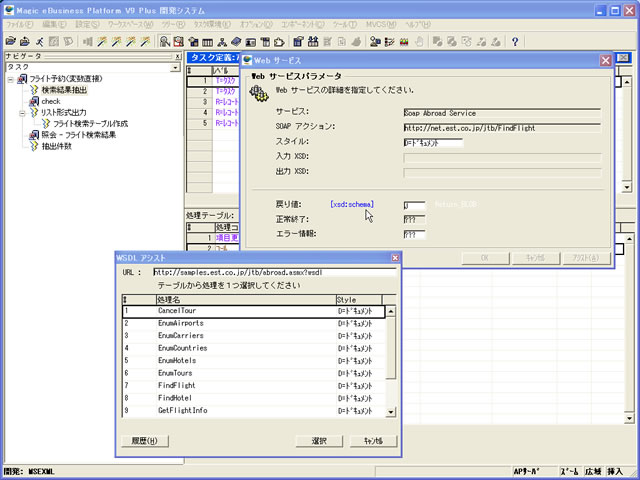This screenshot has width=640, height=480.
Task: Open the オプション(O) menu
Action: 256,24
